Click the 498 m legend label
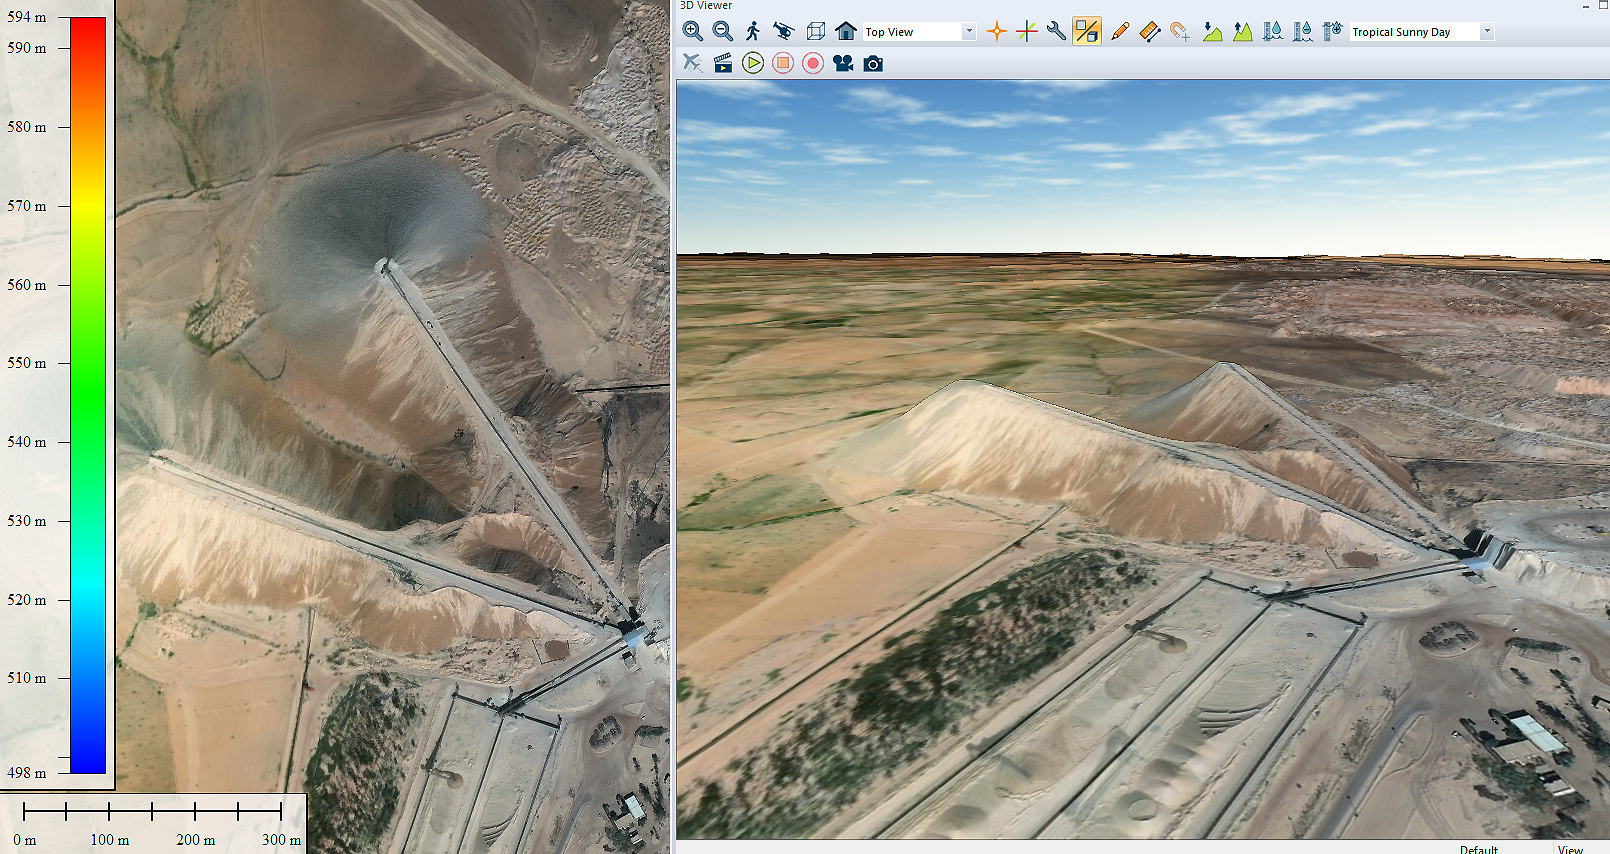 27,773
